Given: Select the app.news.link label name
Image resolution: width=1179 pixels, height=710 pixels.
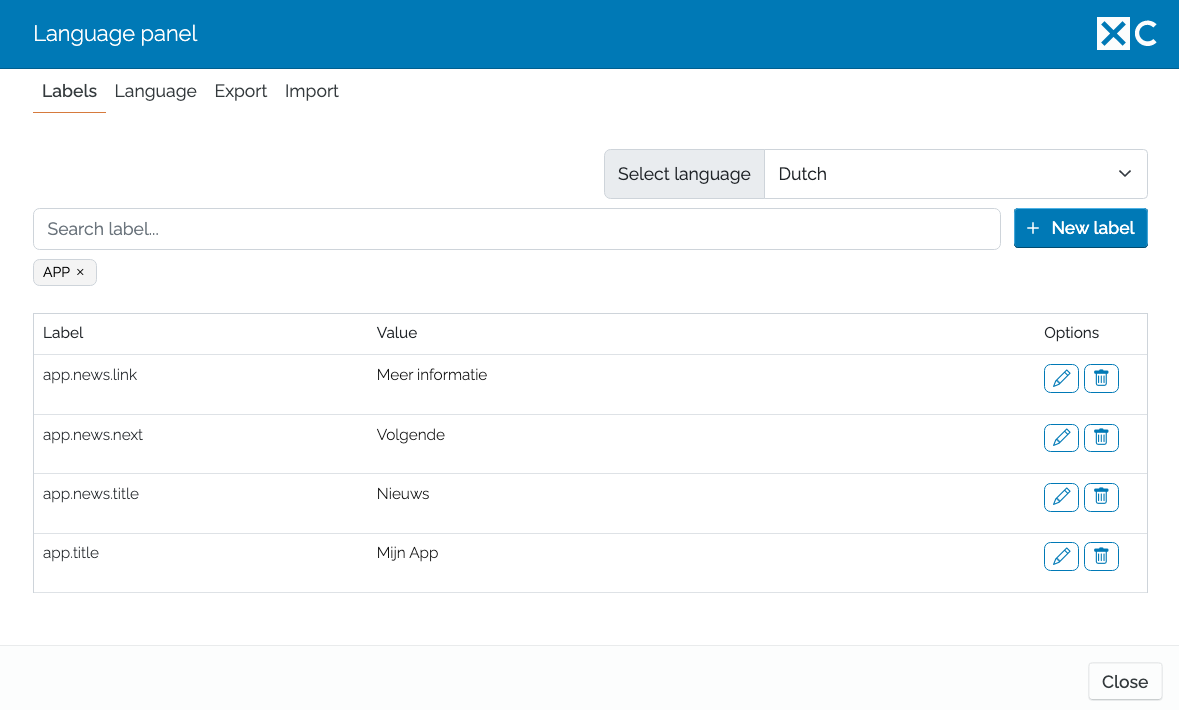Looking at the screenshot, I should click(x=90, y=375).
